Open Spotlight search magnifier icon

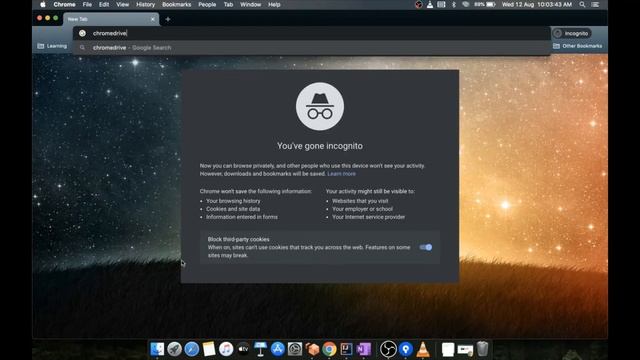click(x=582, y=4)
